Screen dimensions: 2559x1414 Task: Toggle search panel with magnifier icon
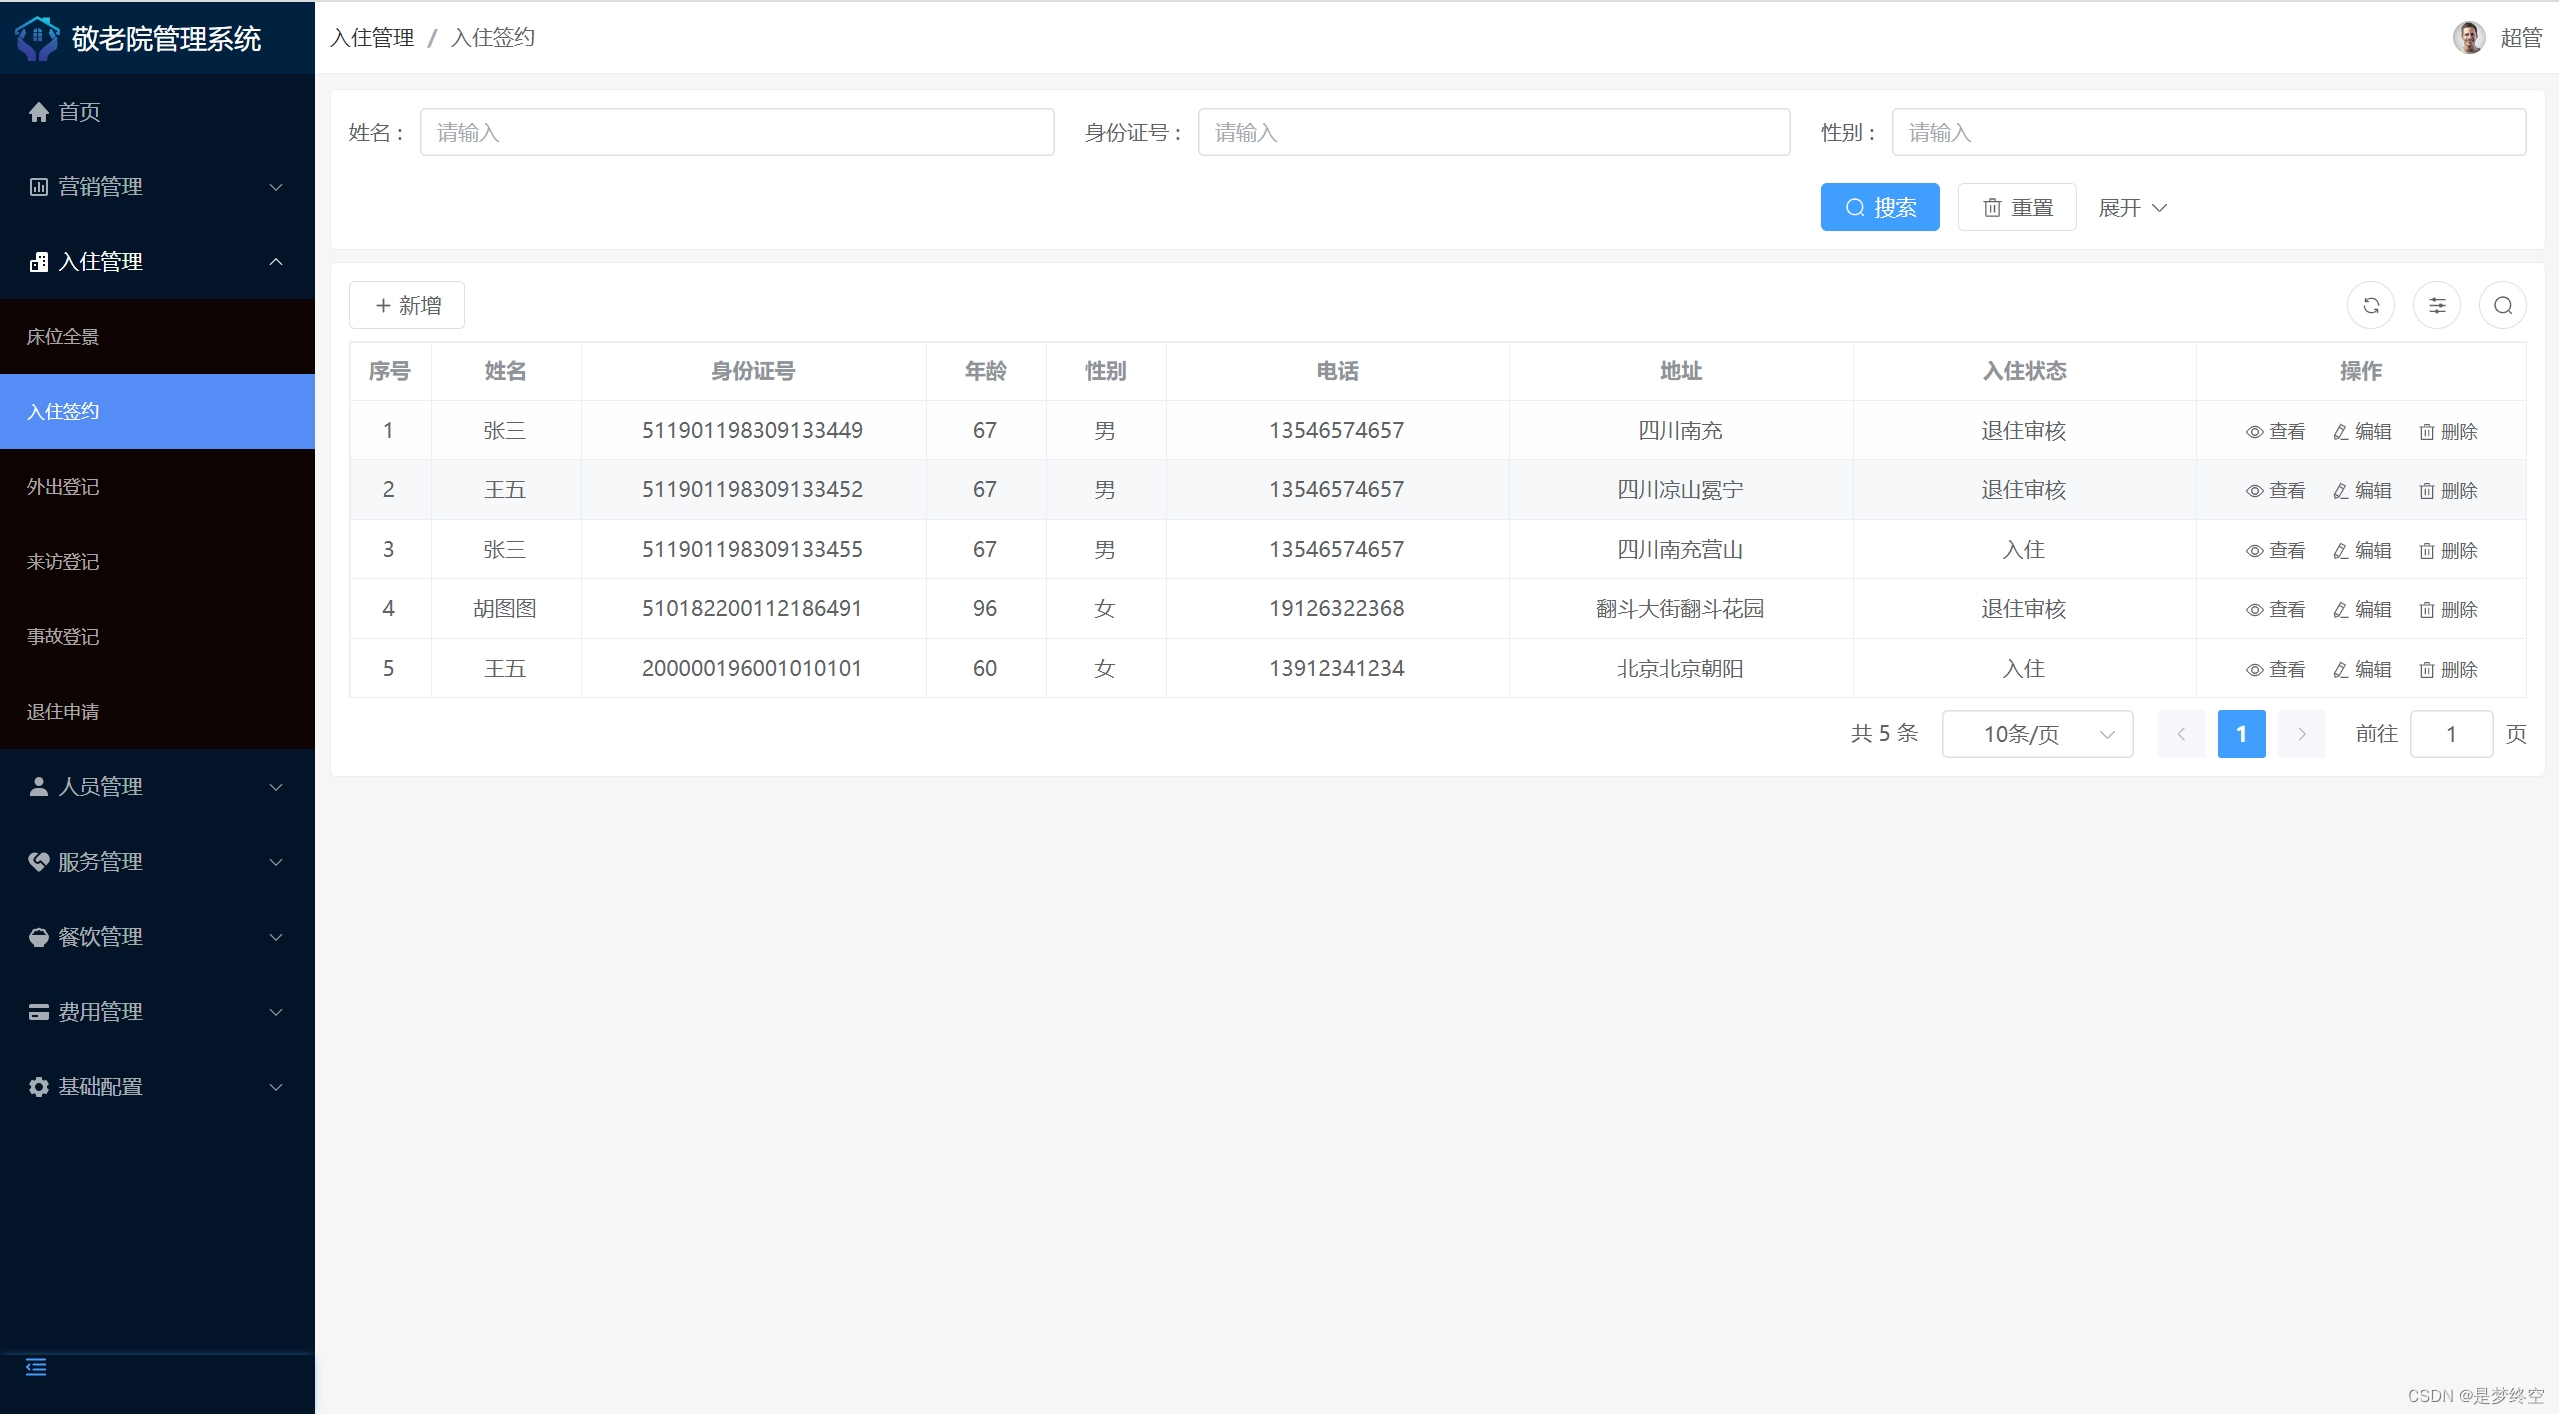2503,306
